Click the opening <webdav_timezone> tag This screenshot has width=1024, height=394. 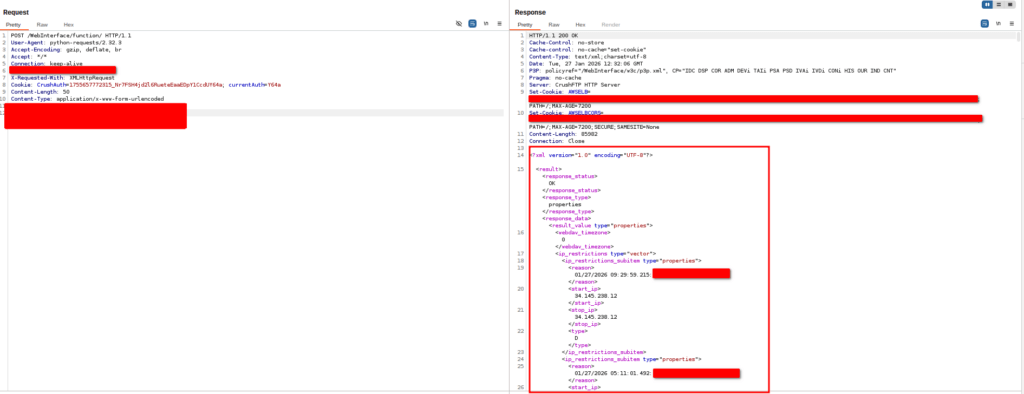tap(584, 232)
